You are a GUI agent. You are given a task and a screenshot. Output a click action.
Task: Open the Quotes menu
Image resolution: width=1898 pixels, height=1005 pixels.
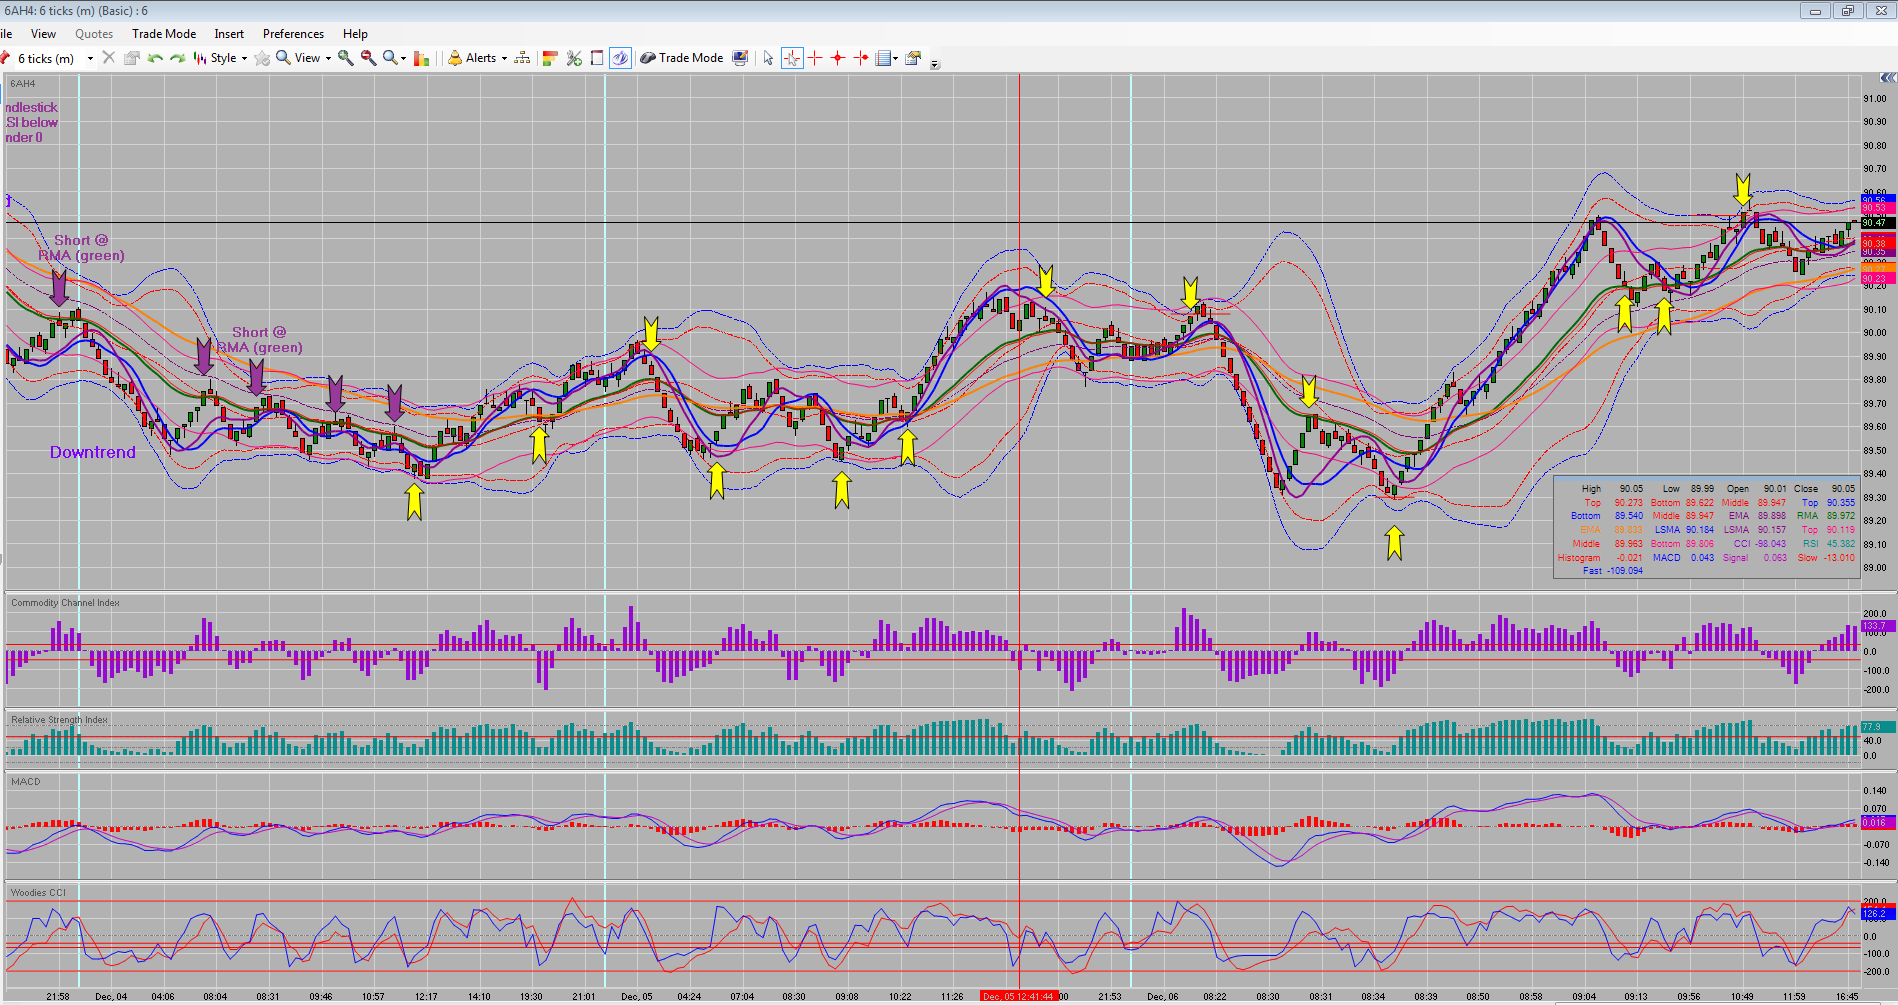(x=94, y=34)
